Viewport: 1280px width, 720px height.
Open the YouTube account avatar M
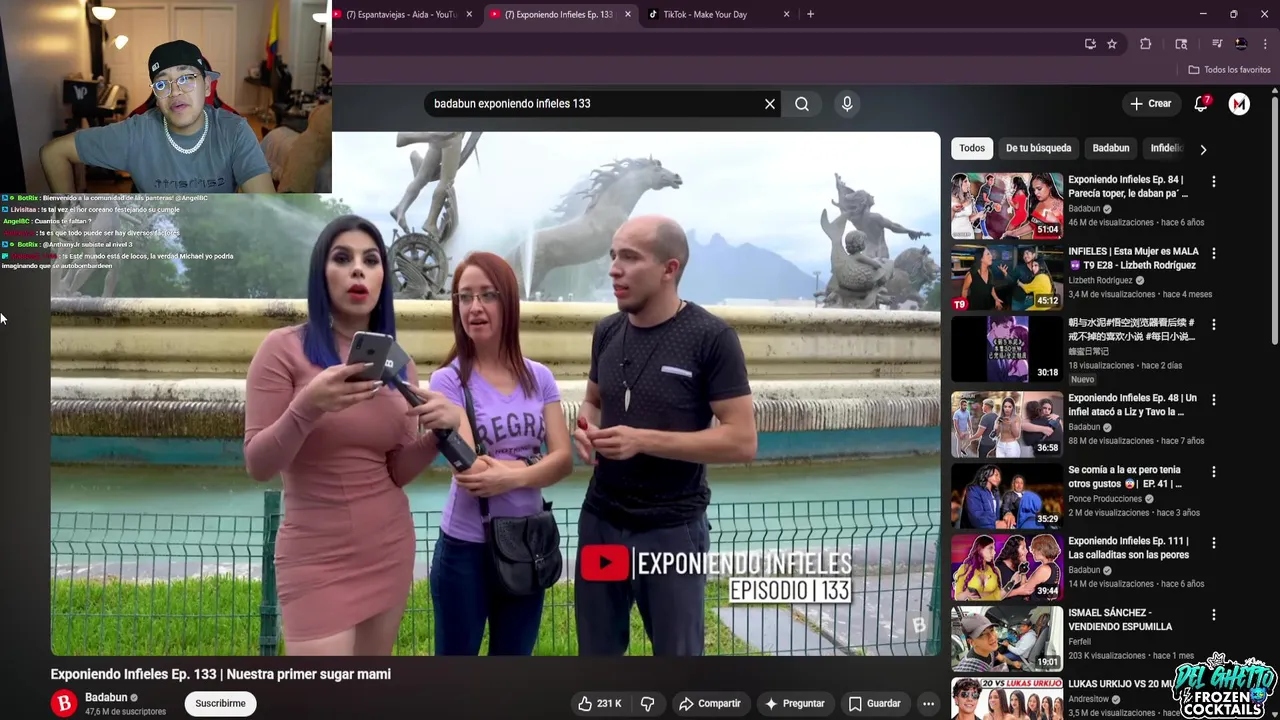1239,104
